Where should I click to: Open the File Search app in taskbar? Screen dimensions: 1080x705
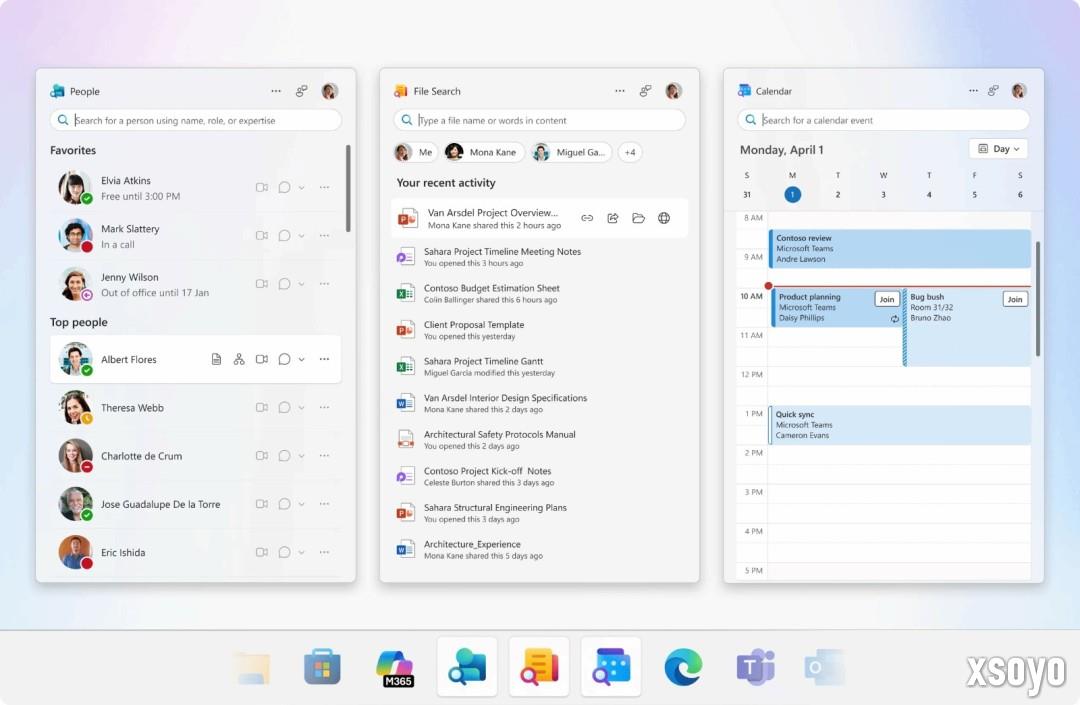point(539,667)
